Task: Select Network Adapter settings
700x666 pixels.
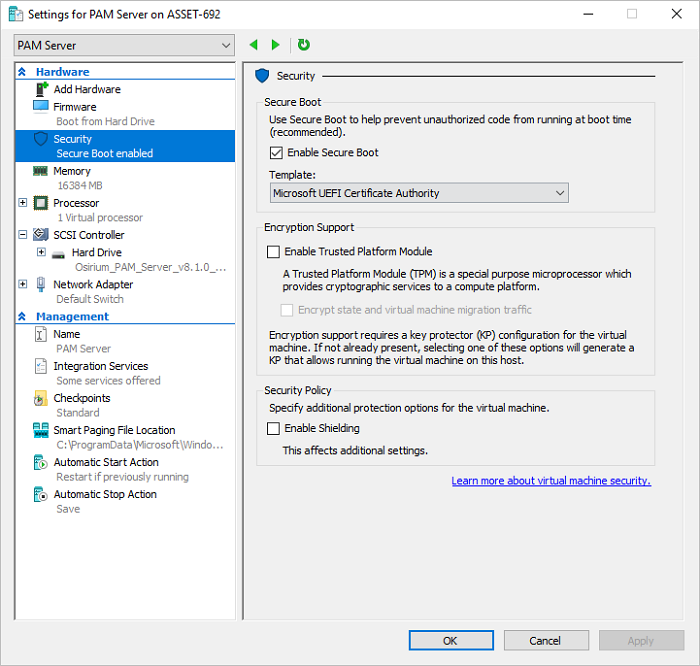Action: coord(93,284)
